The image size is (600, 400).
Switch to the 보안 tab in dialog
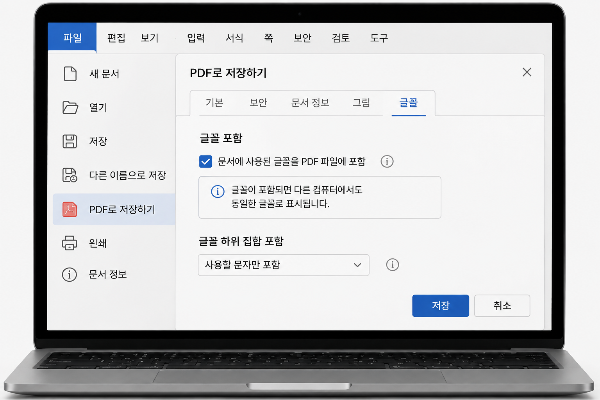click(258, 103)
